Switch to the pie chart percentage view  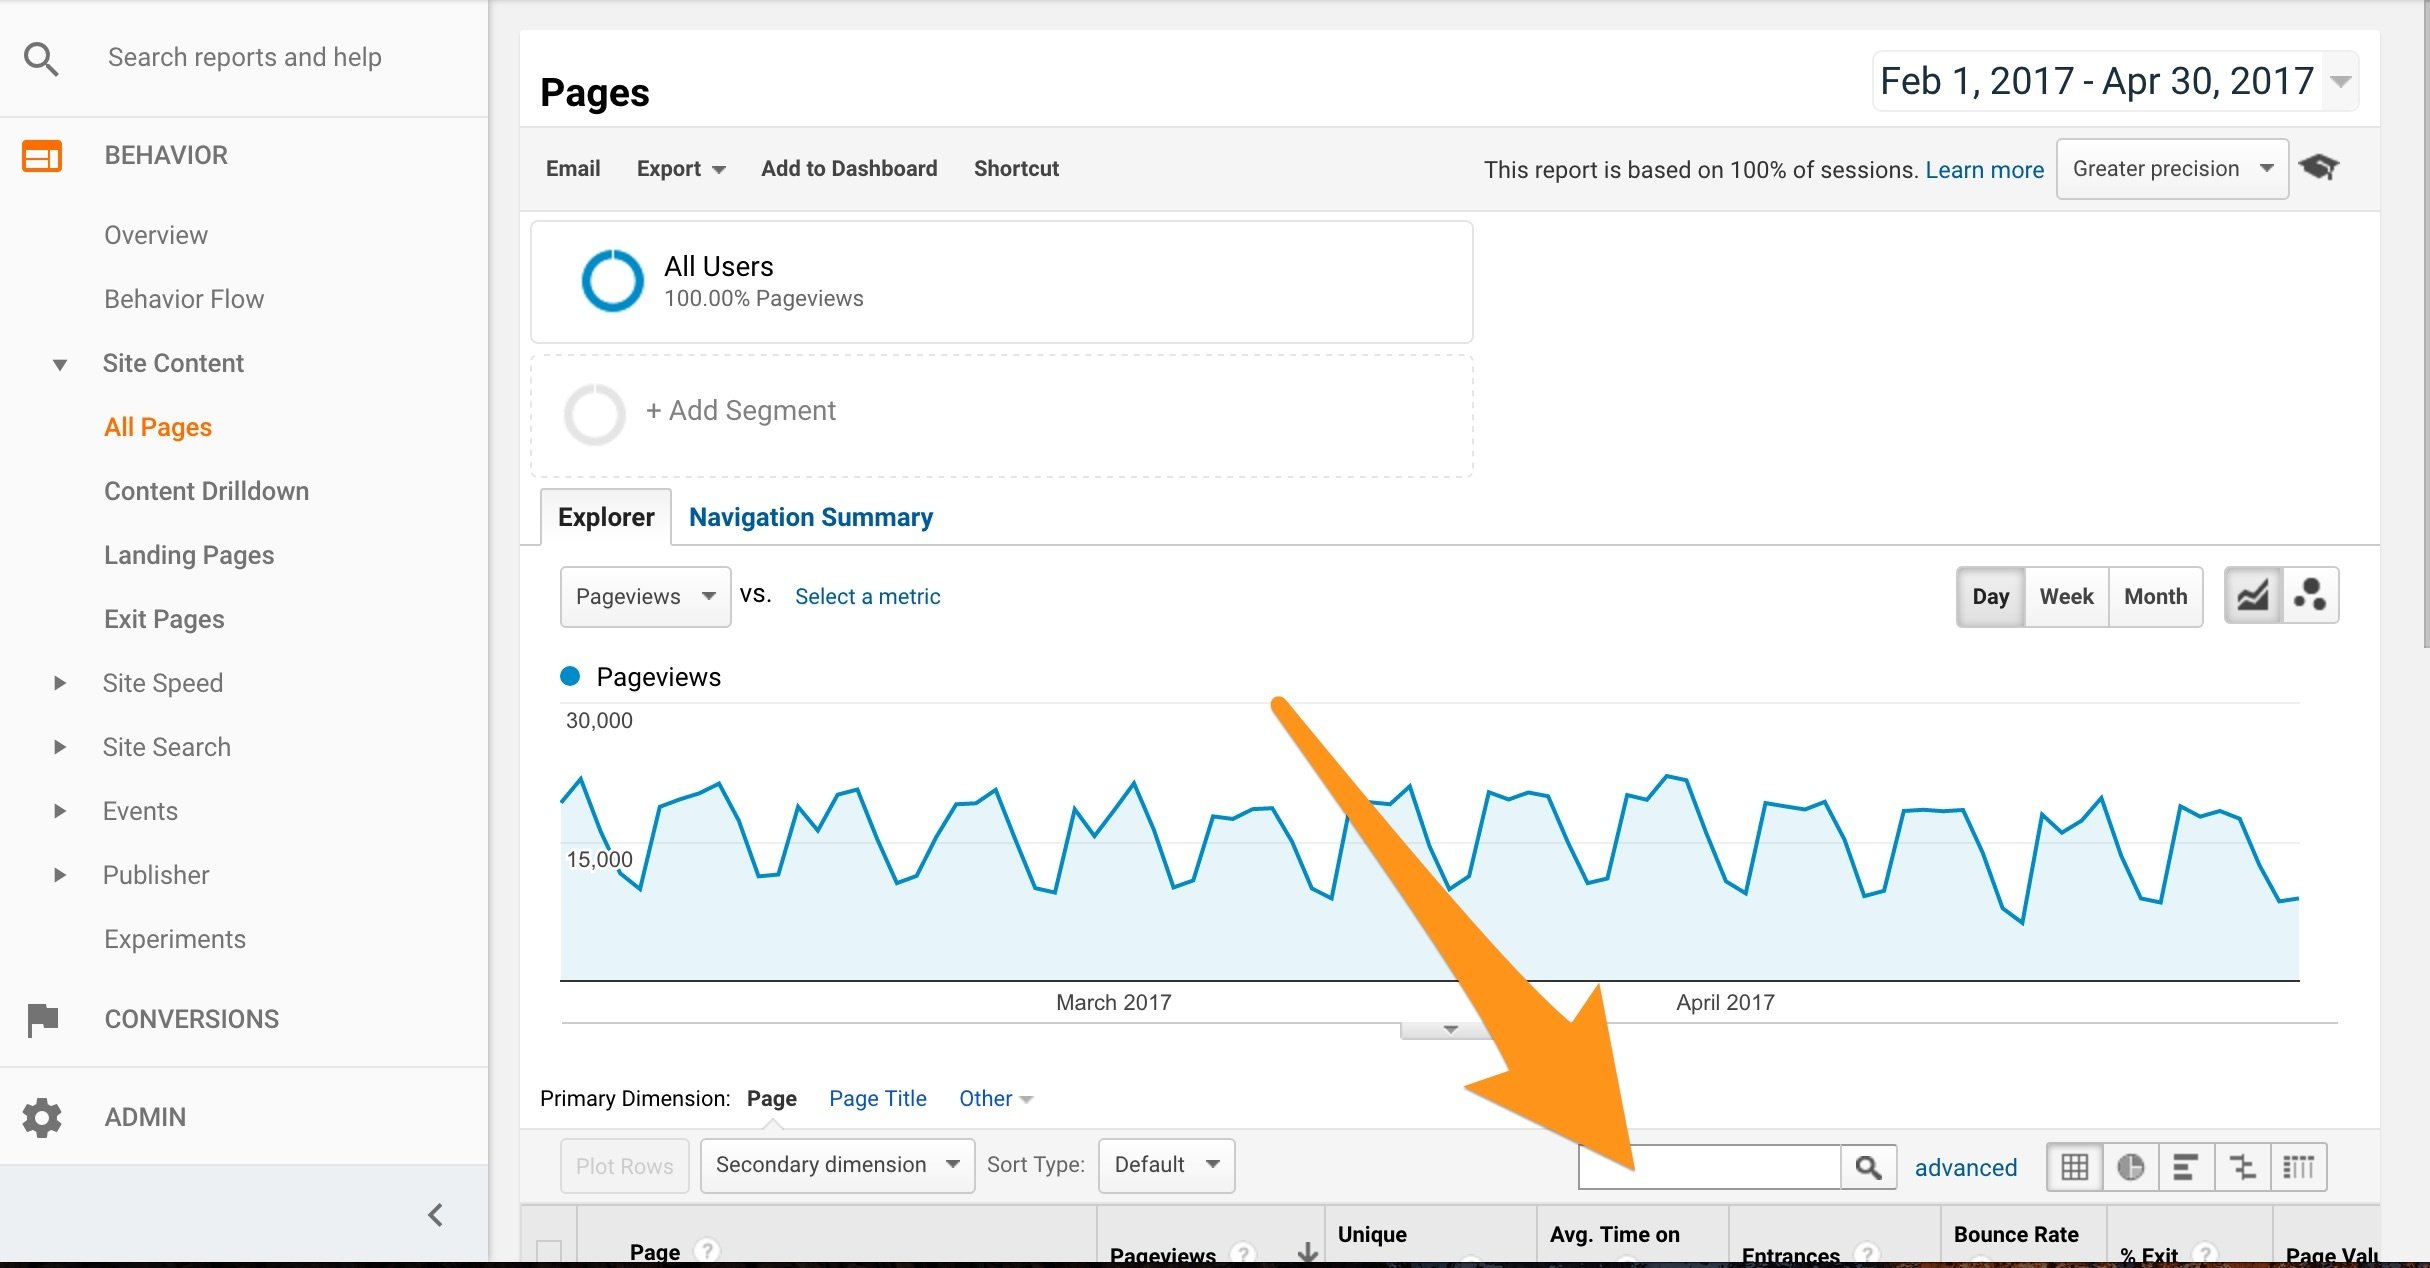coord(2130,1167)
